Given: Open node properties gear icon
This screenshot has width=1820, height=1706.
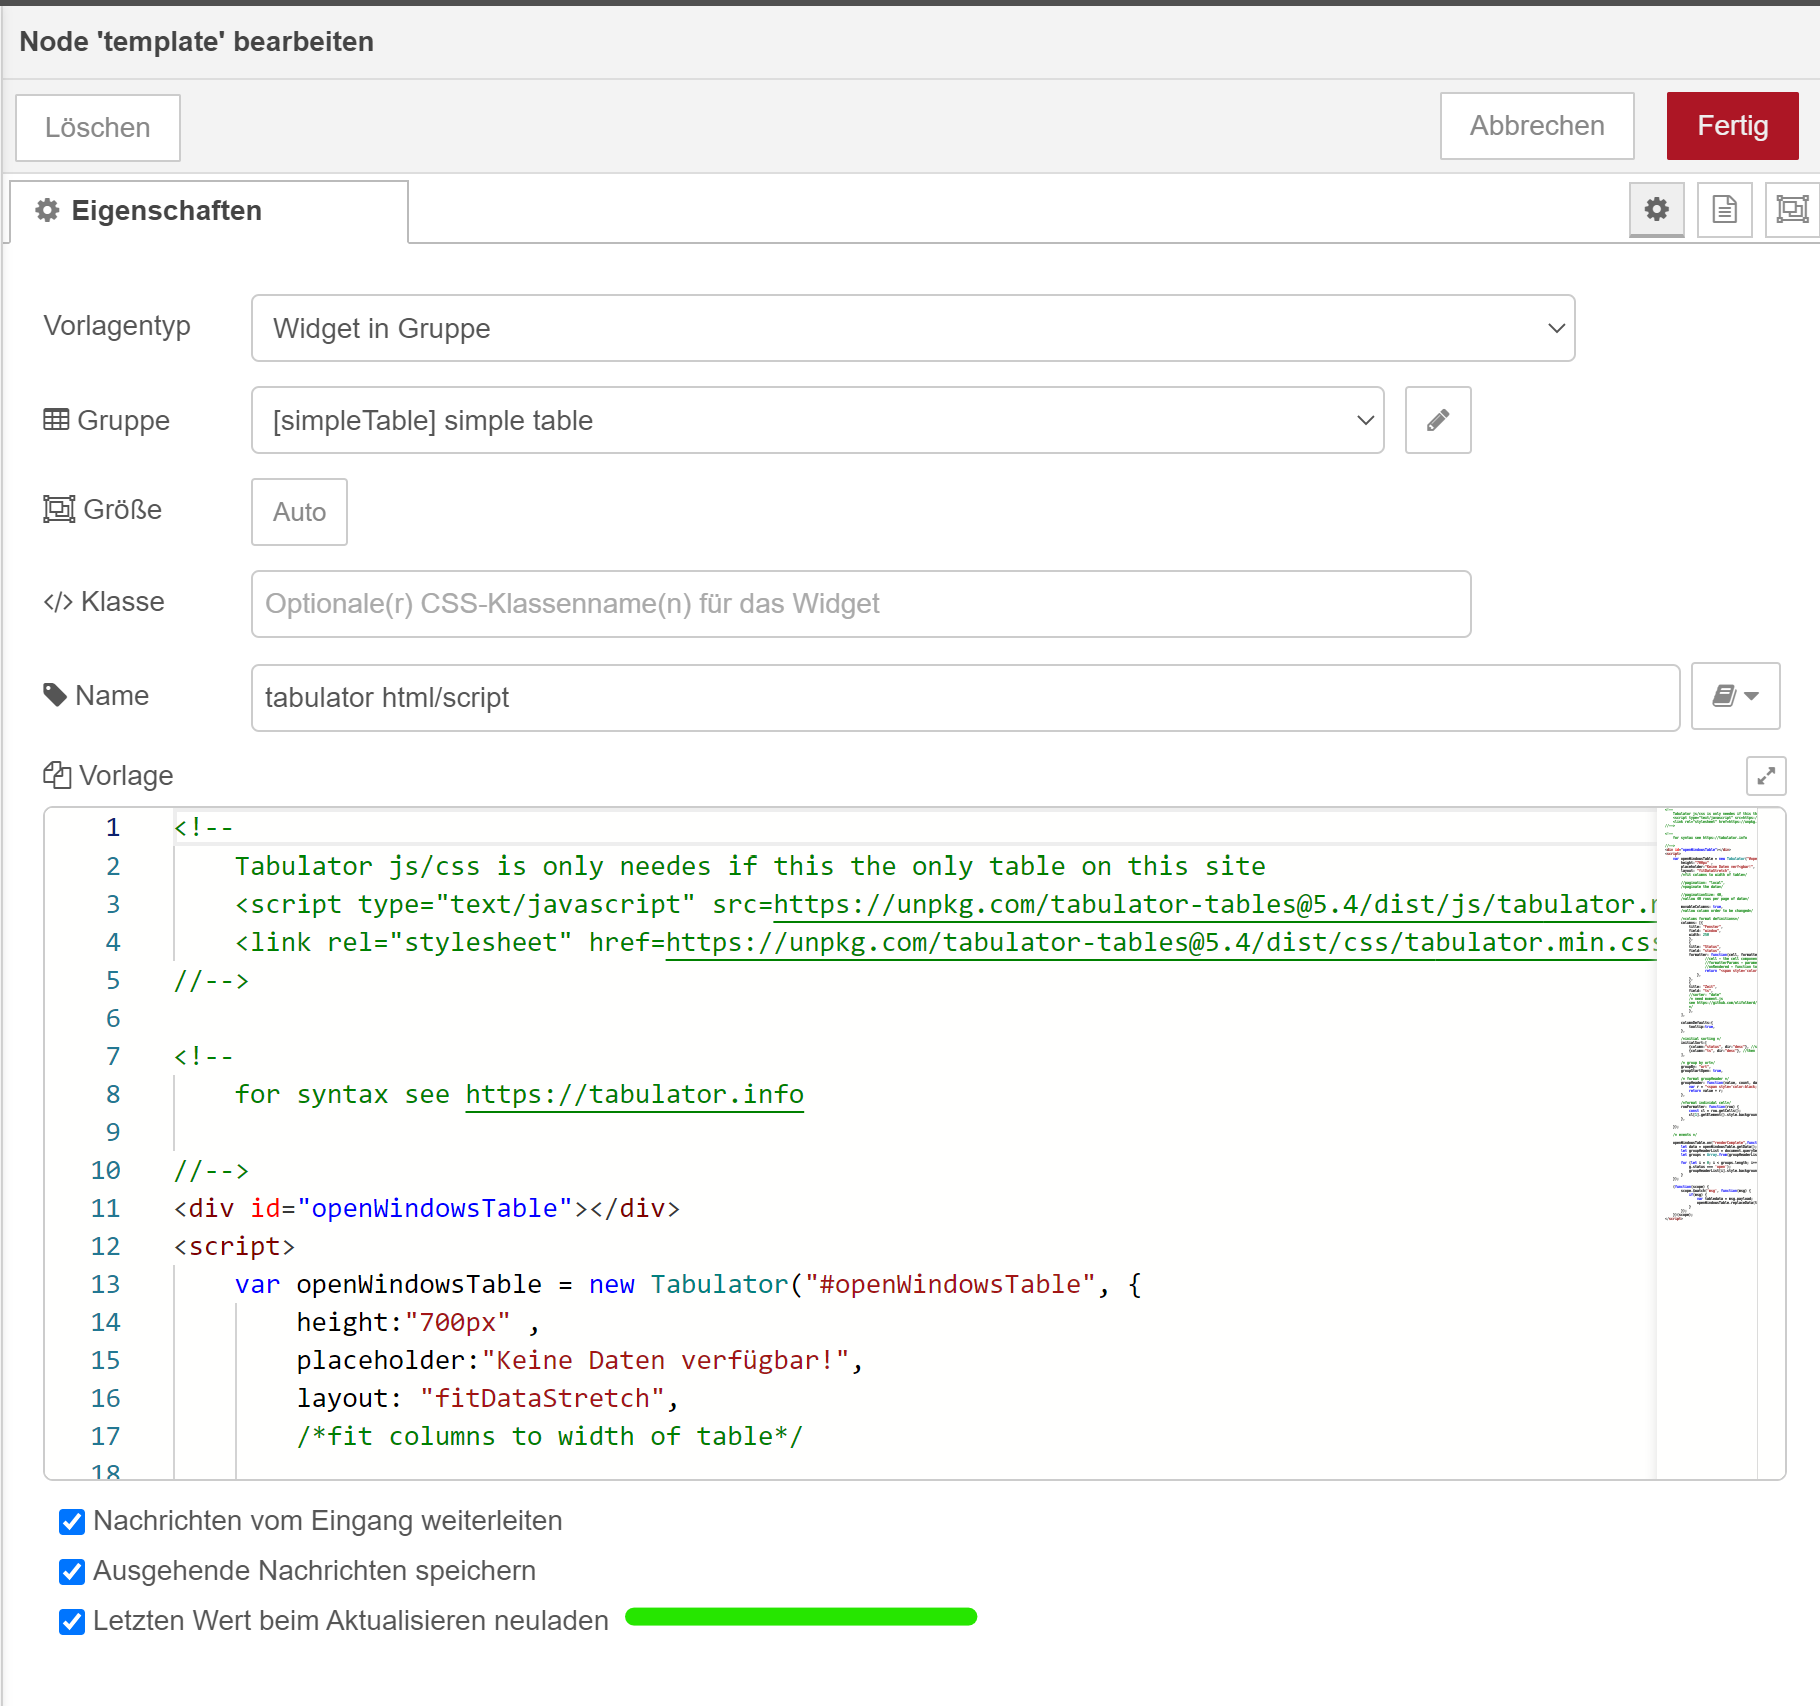Looking at the screenshot, I should [1656, 209].
